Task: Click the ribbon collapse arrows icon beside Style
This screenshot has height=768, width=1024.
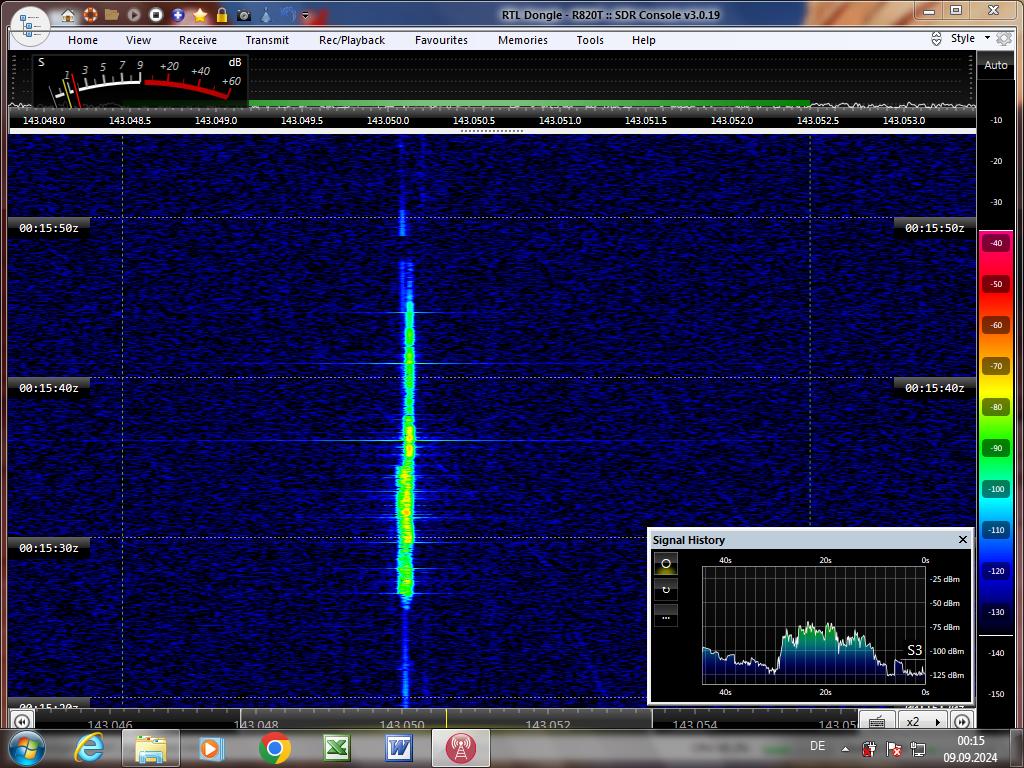Action: [x=936, y=39]
